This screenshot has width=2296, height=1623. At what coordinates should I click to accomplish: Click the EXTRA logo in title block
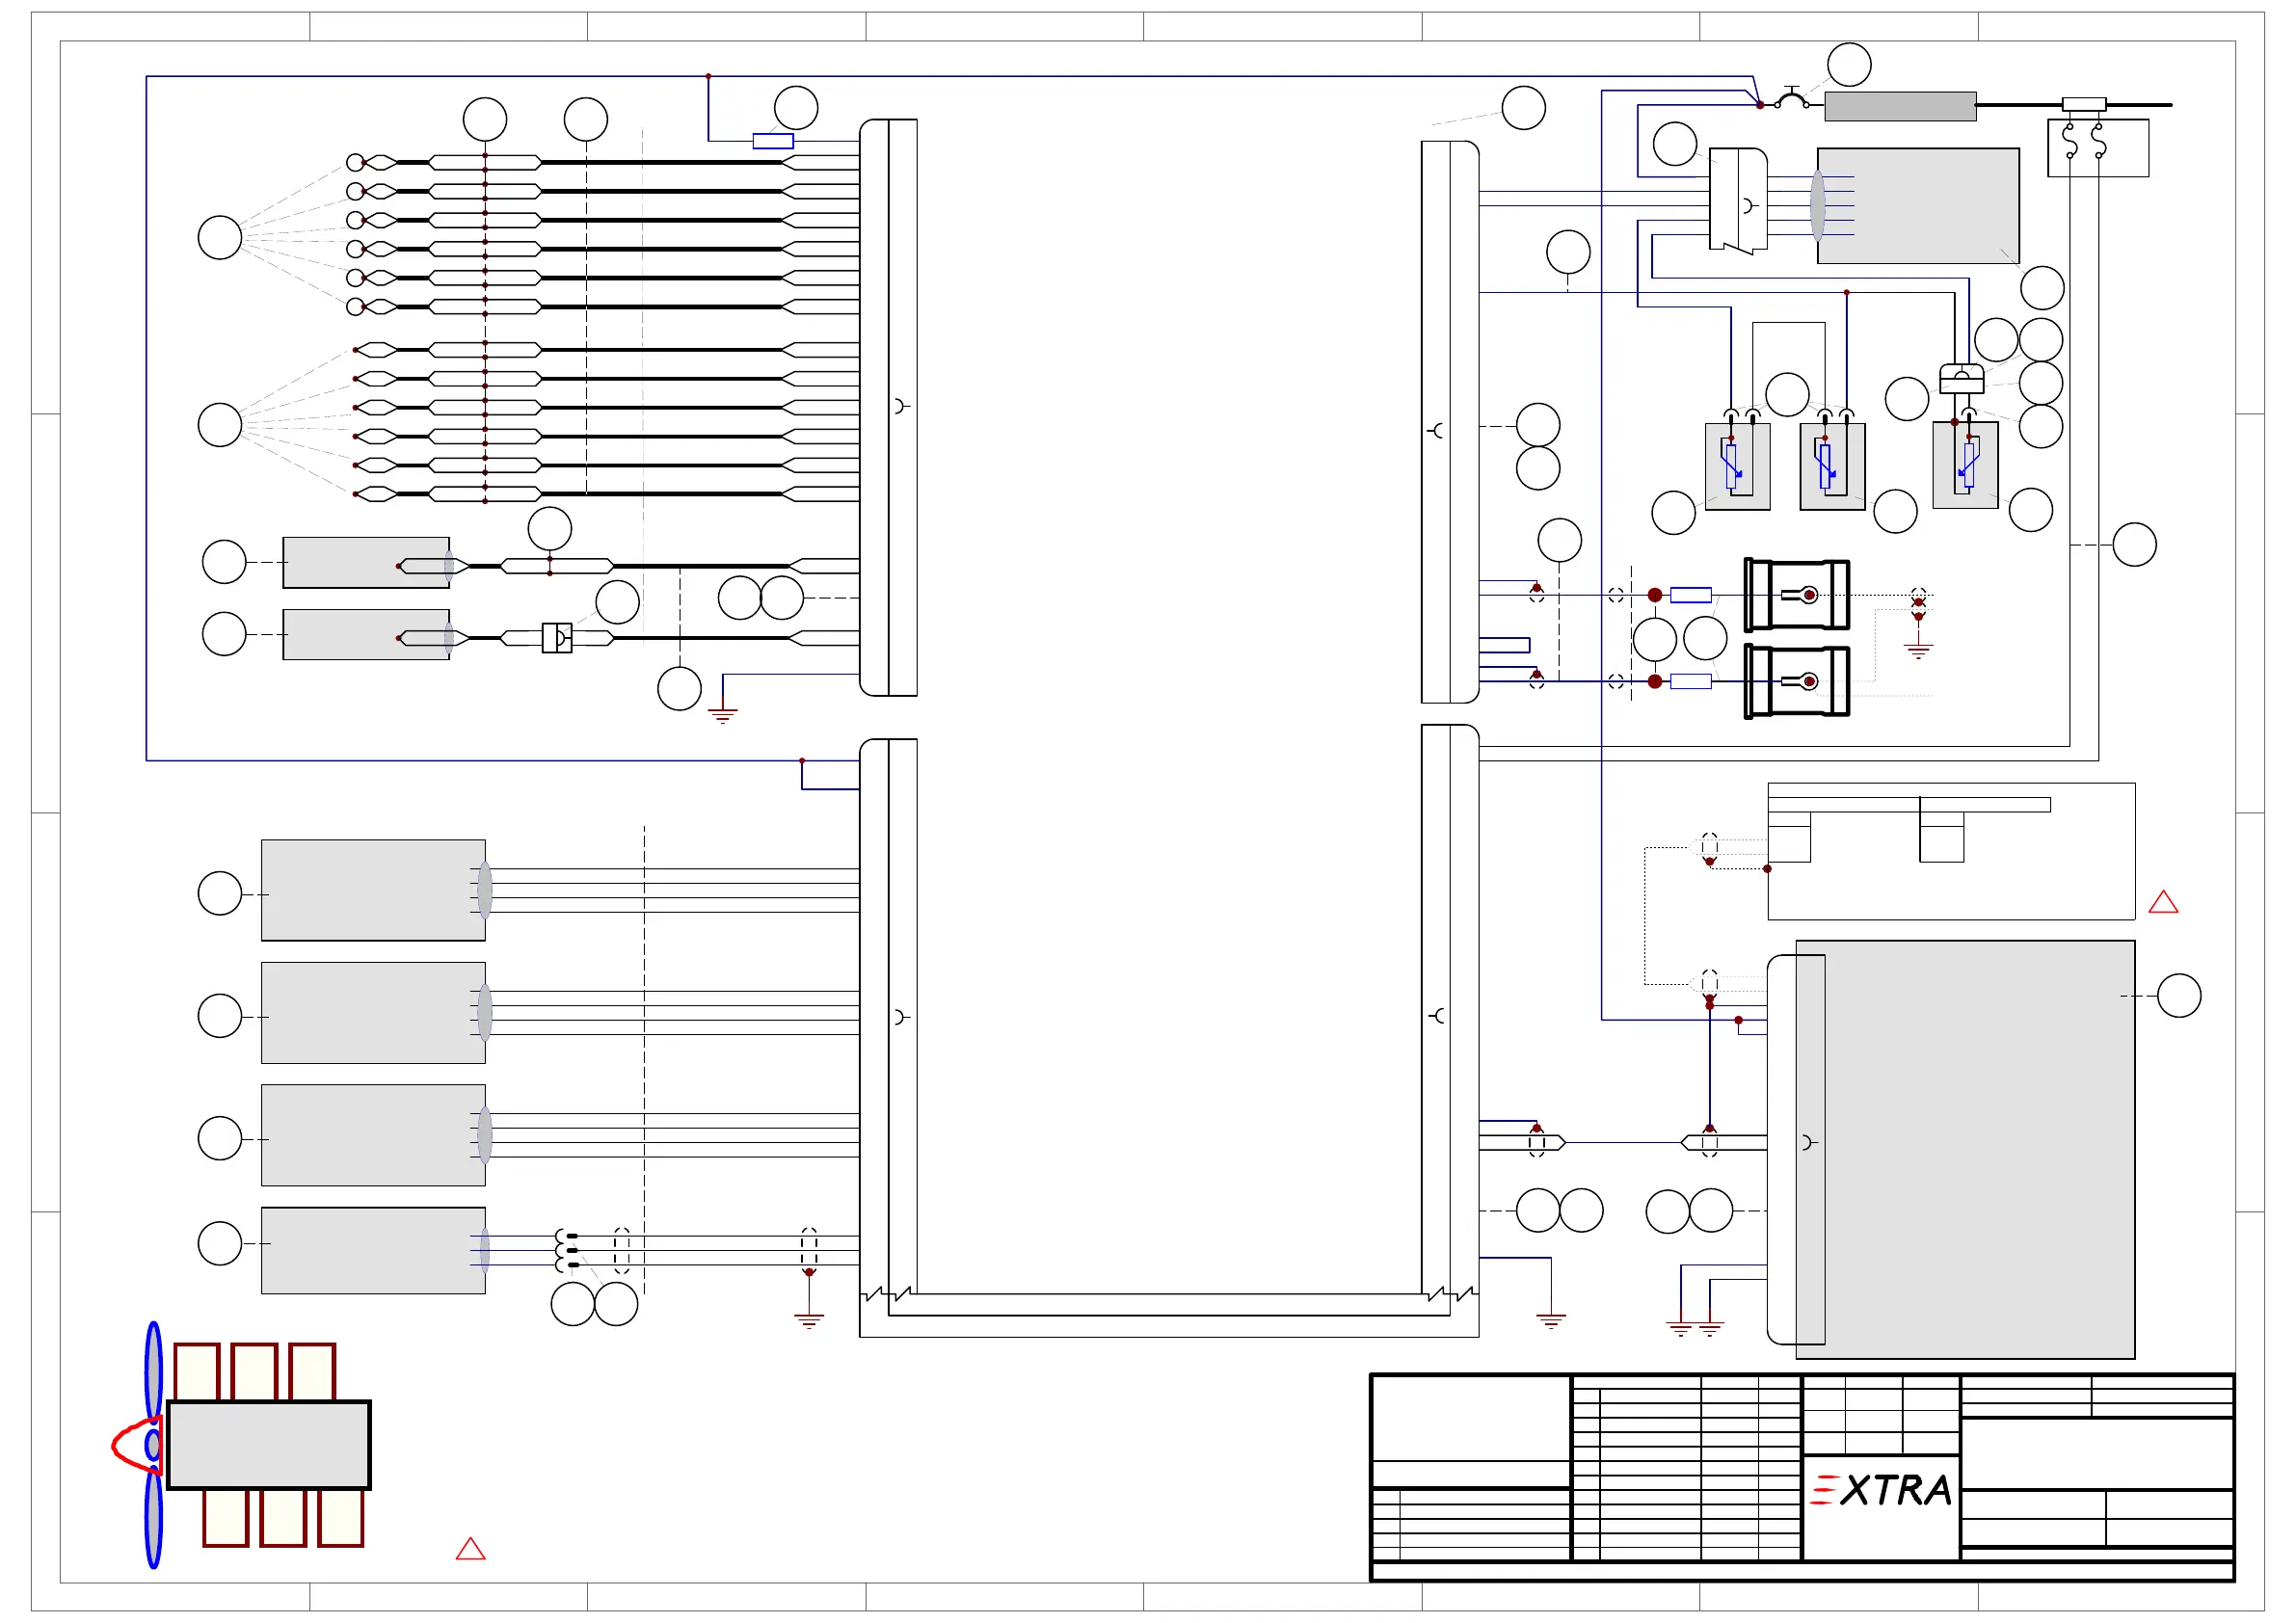coord(1881,1490)
